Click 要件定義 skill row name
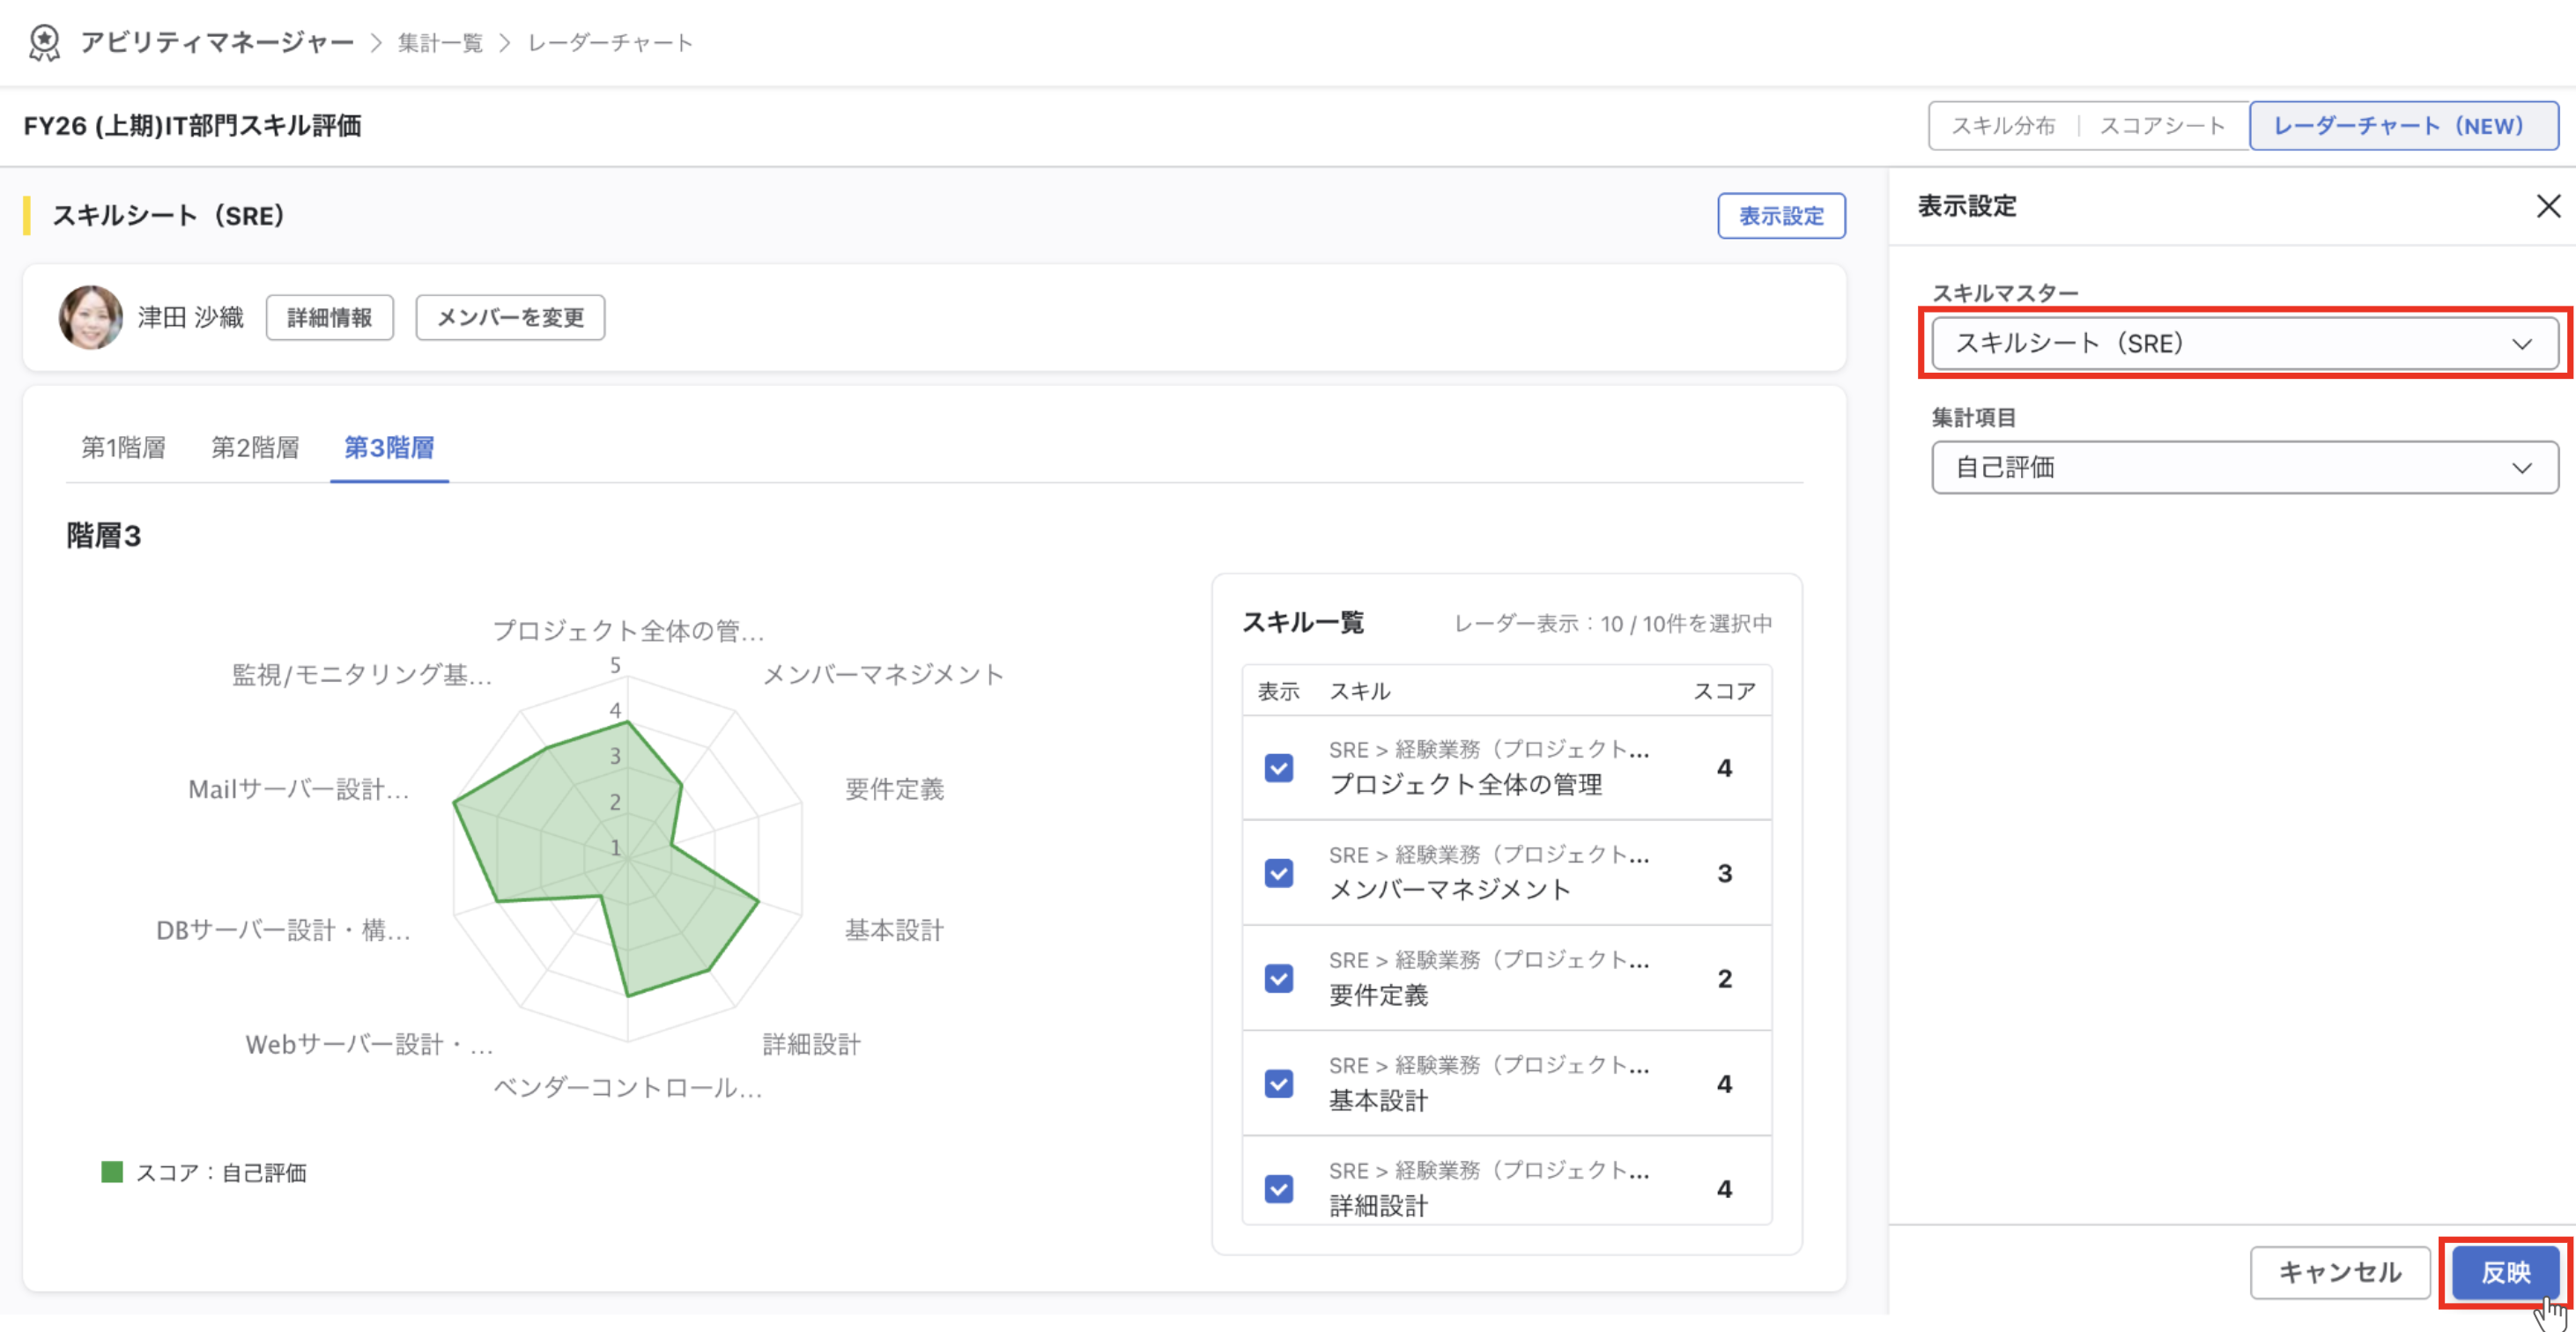The width and height of the screenshot is (2576, 1332). (x=1378, y=995)
